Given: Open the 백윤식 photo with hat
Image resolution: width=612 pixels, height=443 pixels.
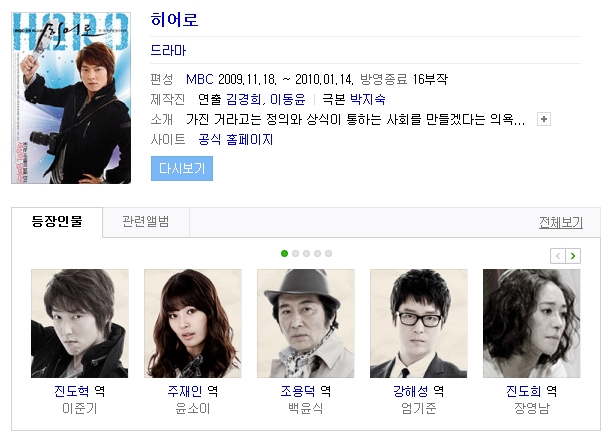Looking at the screenshot, I should pos(306,323).
